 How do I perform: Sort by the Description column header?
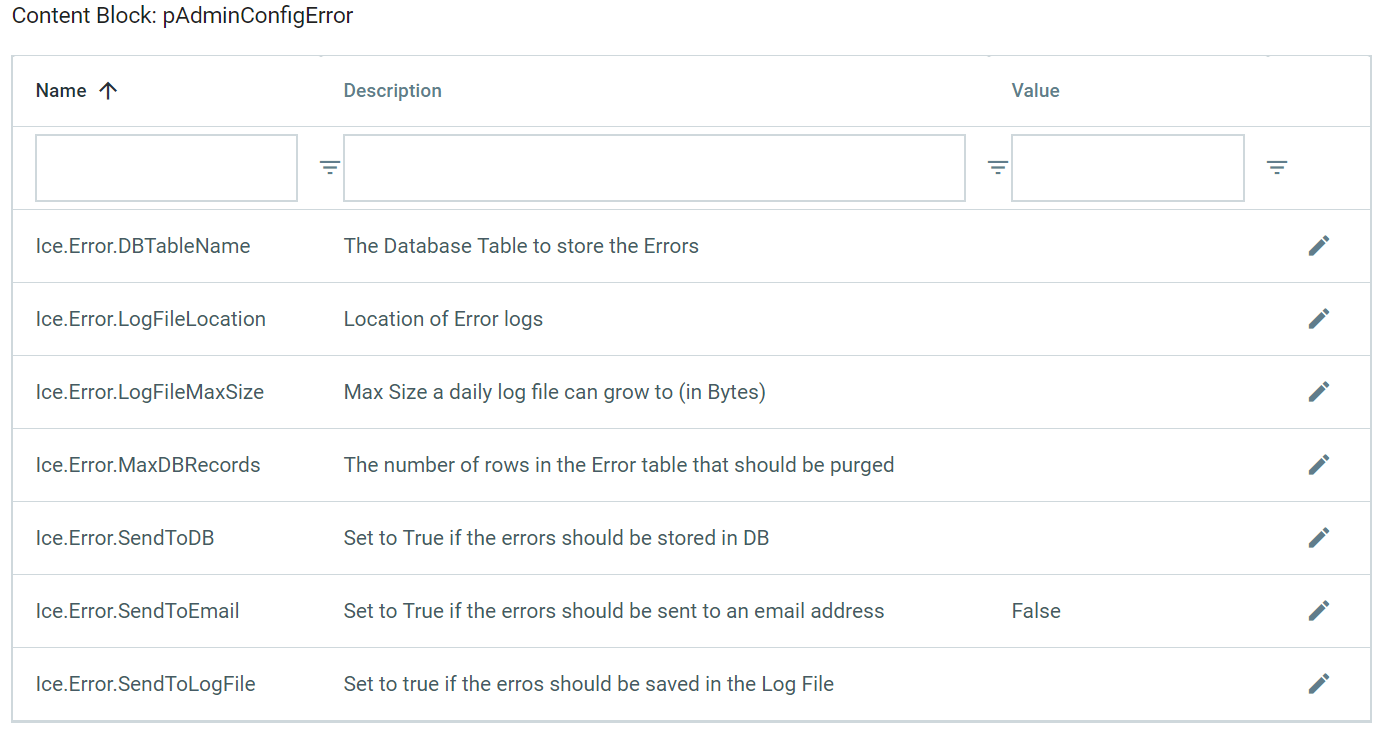[392, 91]
